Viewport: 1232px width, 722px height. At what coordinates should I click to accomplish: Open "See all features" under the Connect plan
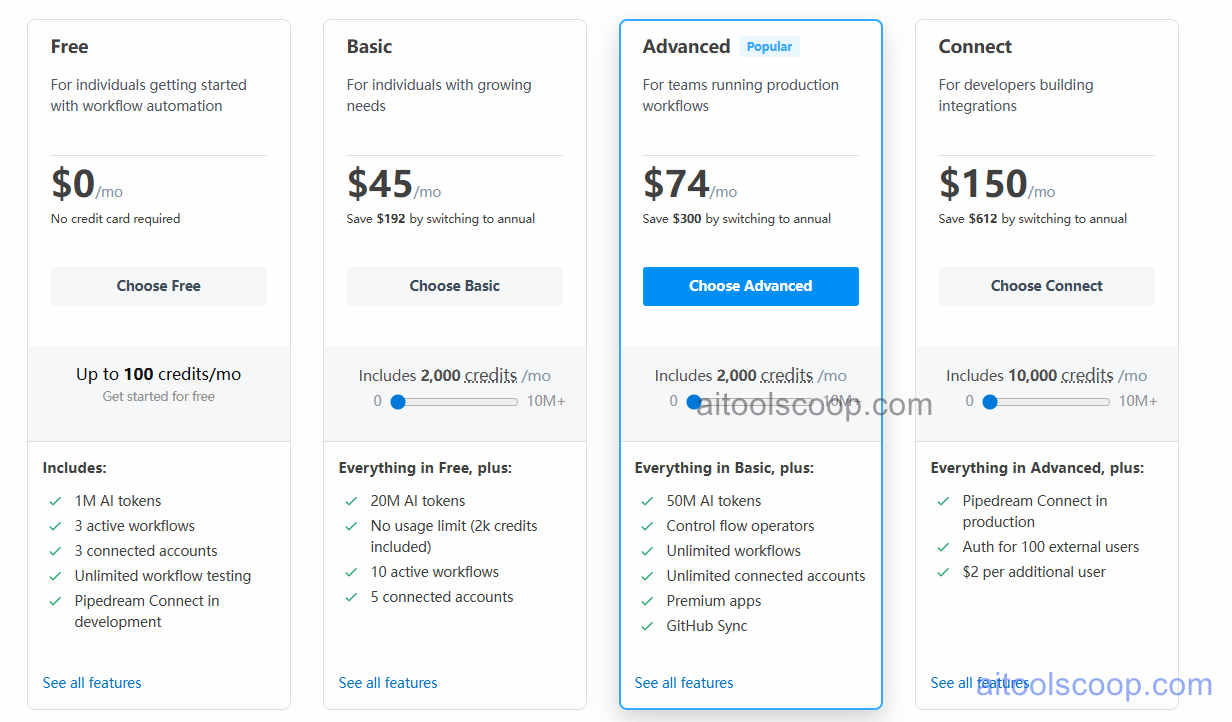(980, 683)
